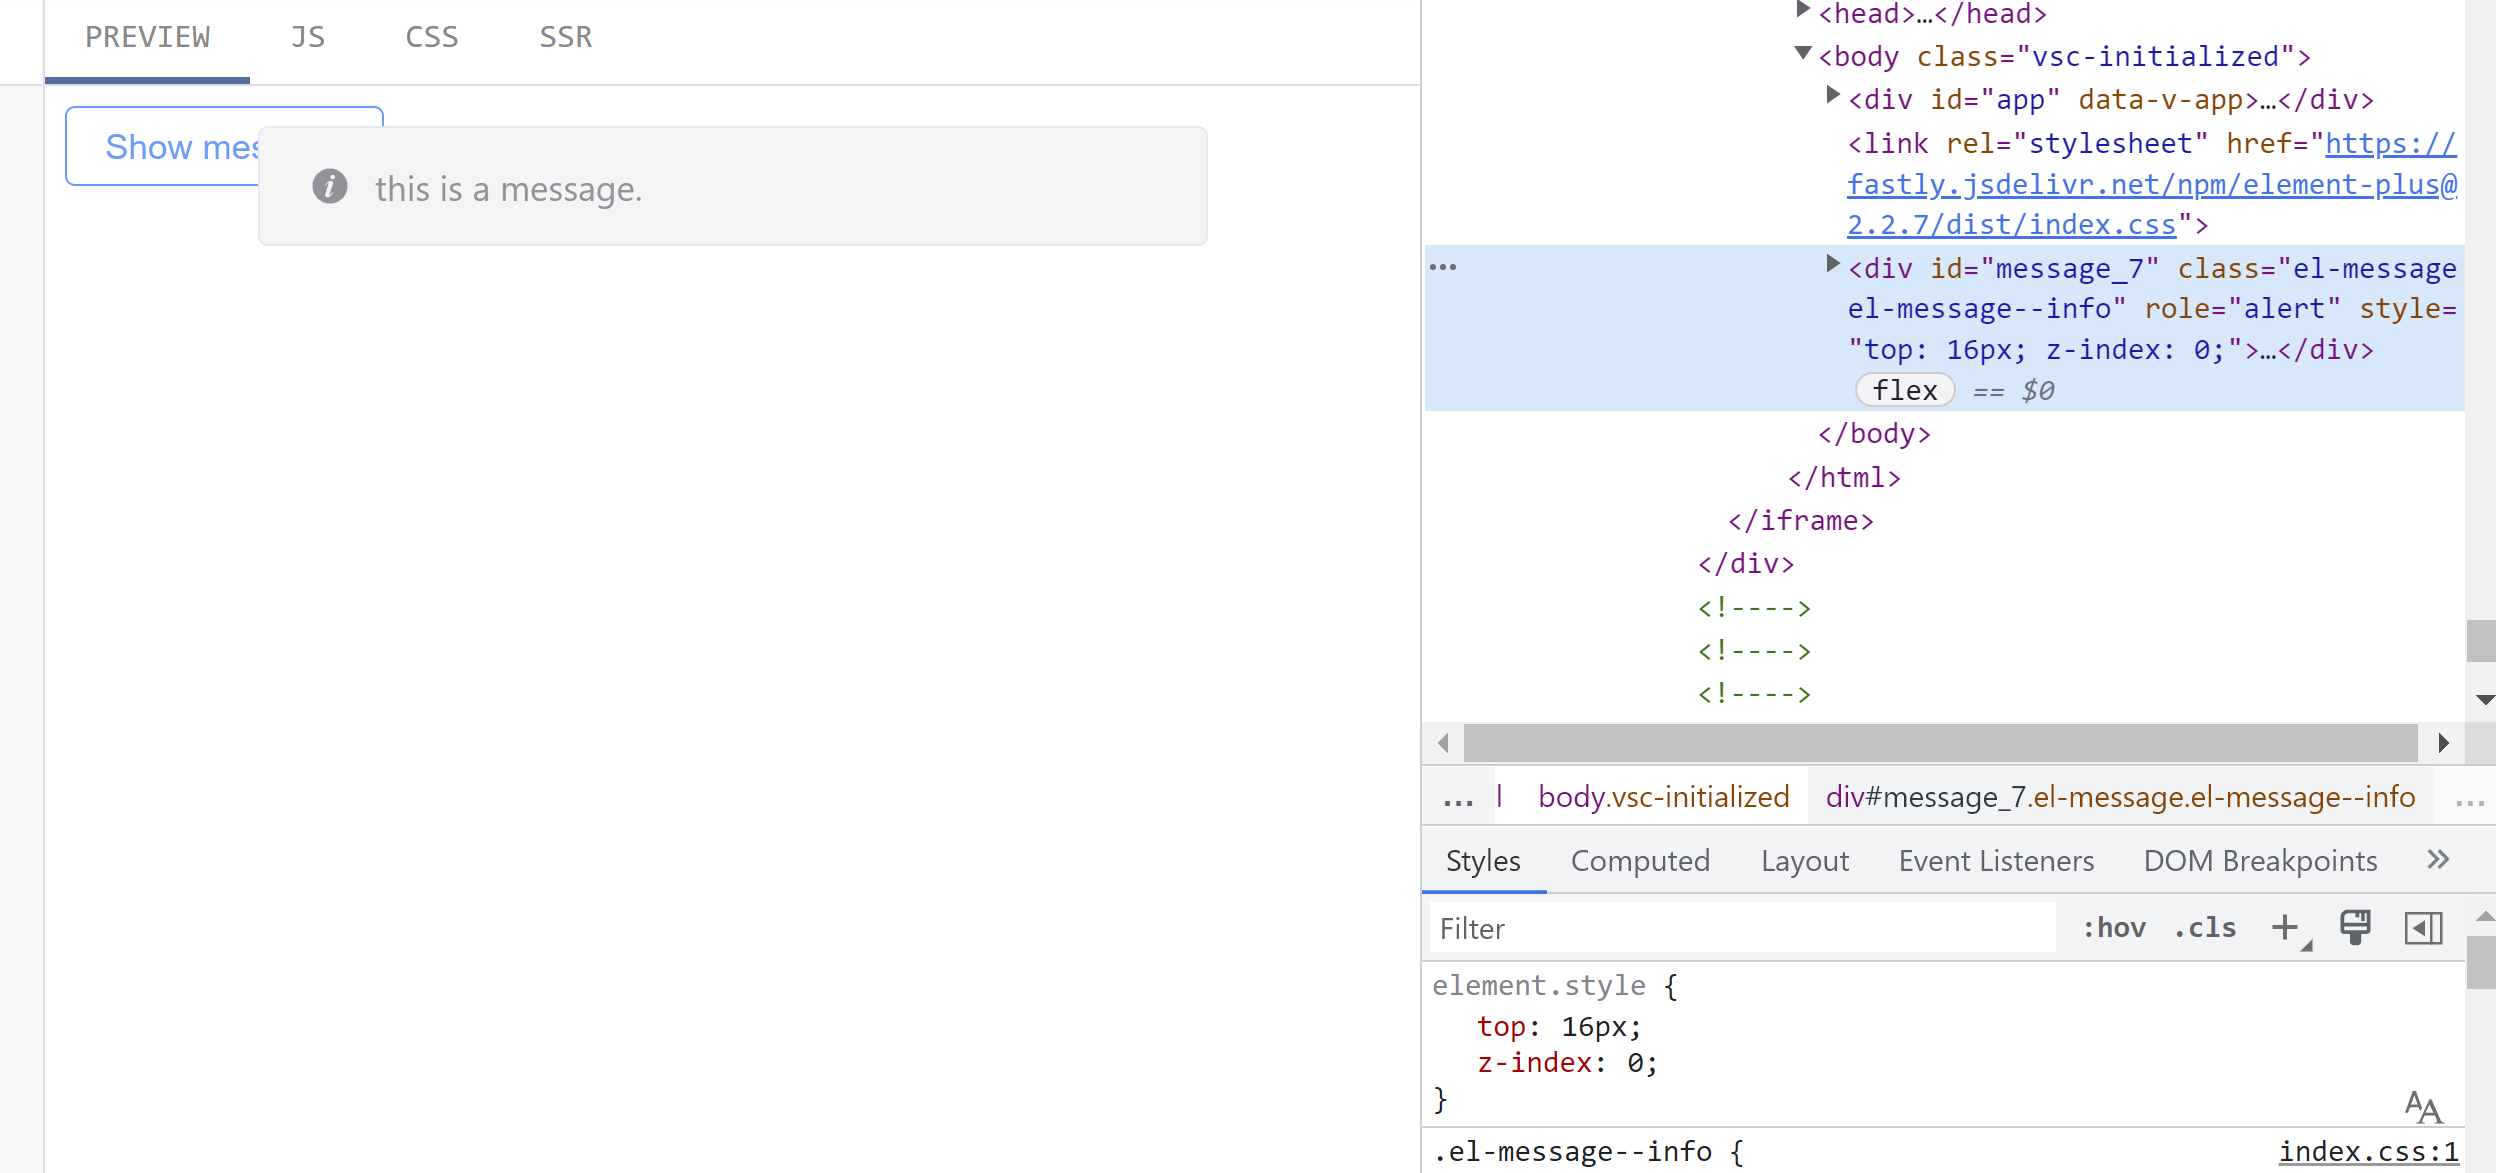Show more DevTools tabs chevron
The height and width of the screenshot is (1173, 2496).
click(x=2438, y=860)
